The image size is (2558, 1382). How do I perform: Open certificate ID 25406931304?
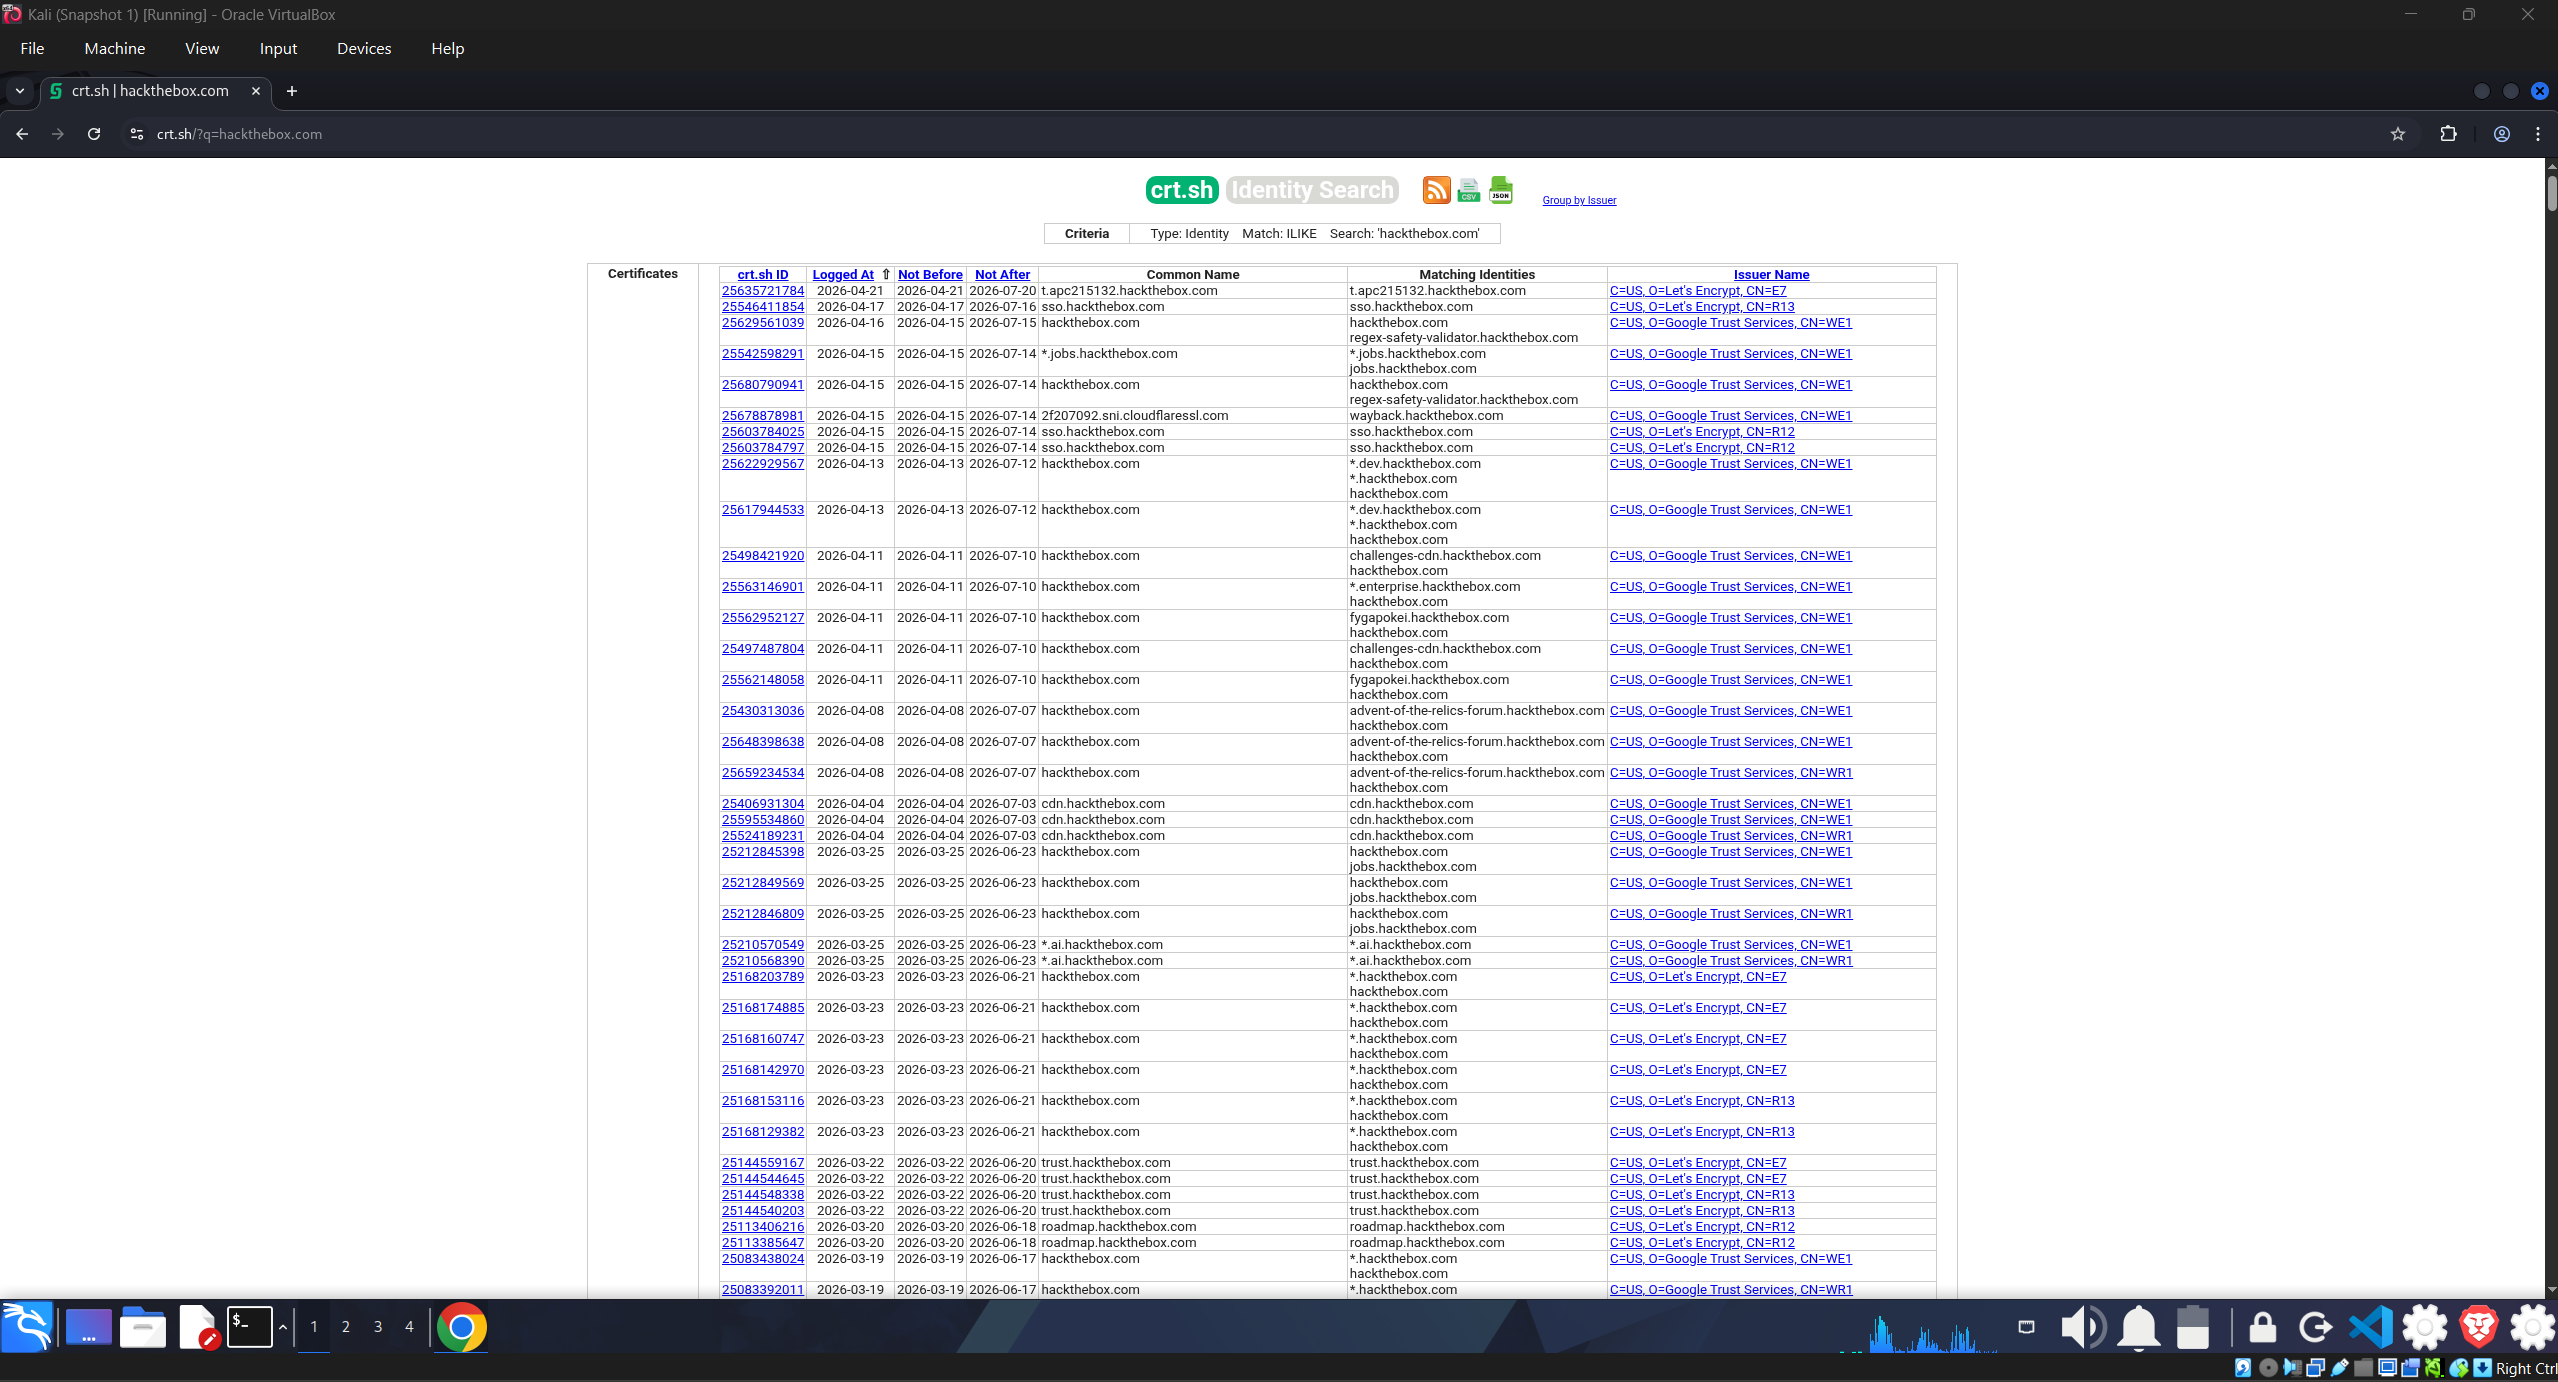(762, 804)
